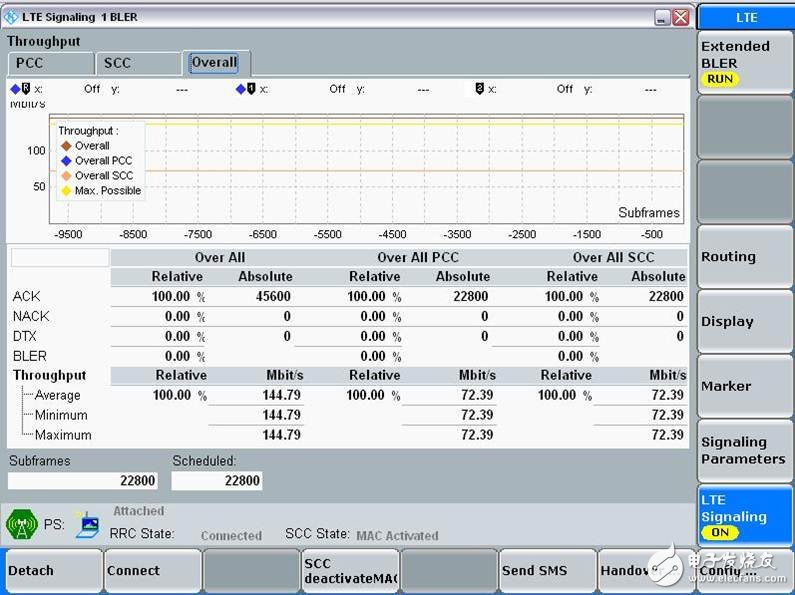Switch to the SCC tab

138,63
